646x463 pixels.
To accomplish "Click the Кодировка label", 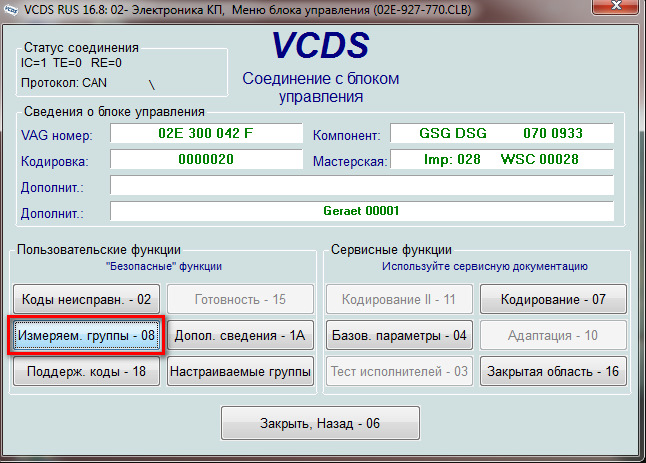I will (x=54, y=161).
